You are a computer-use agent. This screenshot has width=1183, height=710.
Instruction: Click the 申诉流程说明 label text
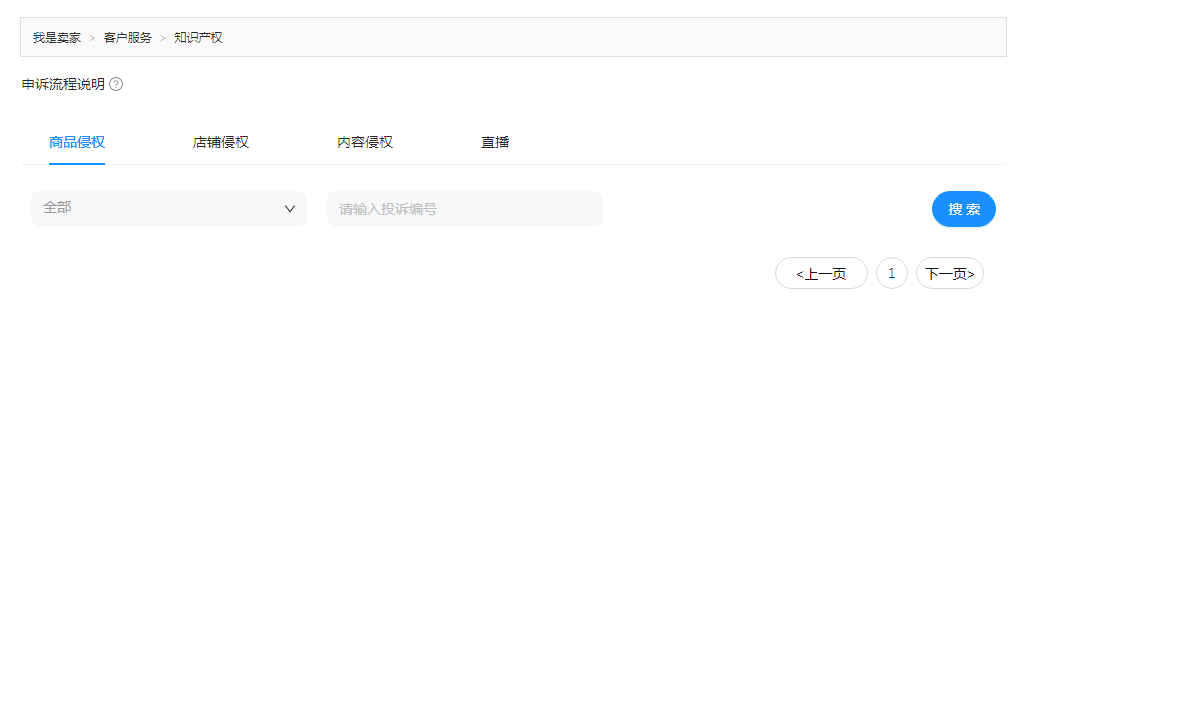[x=63, y=85]
